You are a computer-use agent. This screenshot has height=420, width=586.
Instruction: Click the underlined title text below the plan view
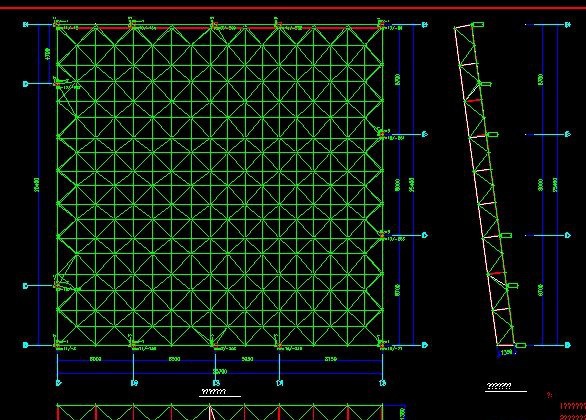214,392
